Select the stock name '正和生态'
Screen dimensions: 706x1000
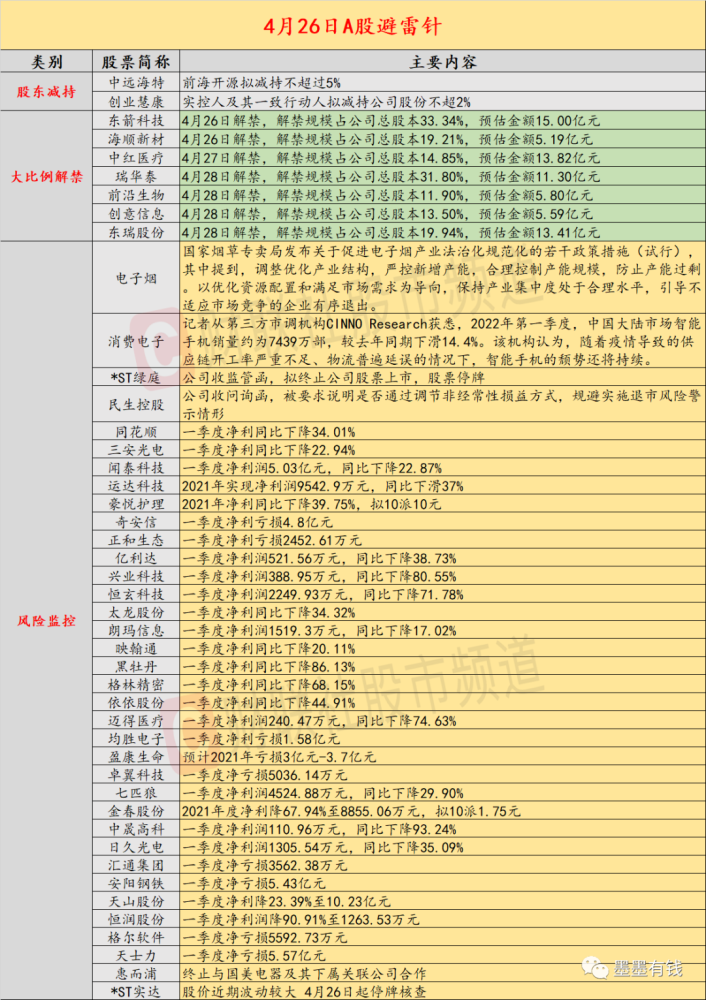[x=136, y=540]
